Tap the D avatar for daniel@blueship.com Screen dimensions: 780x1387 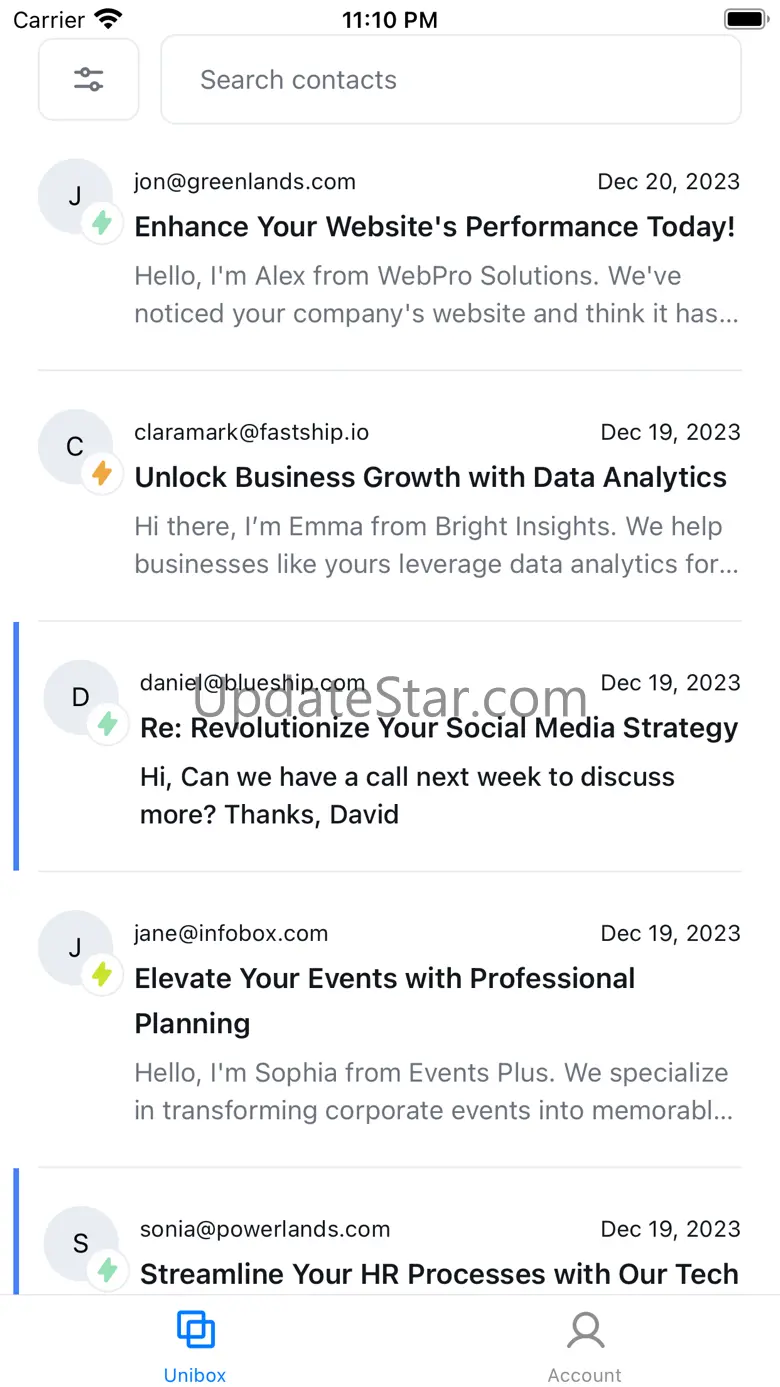coord(81,698)
